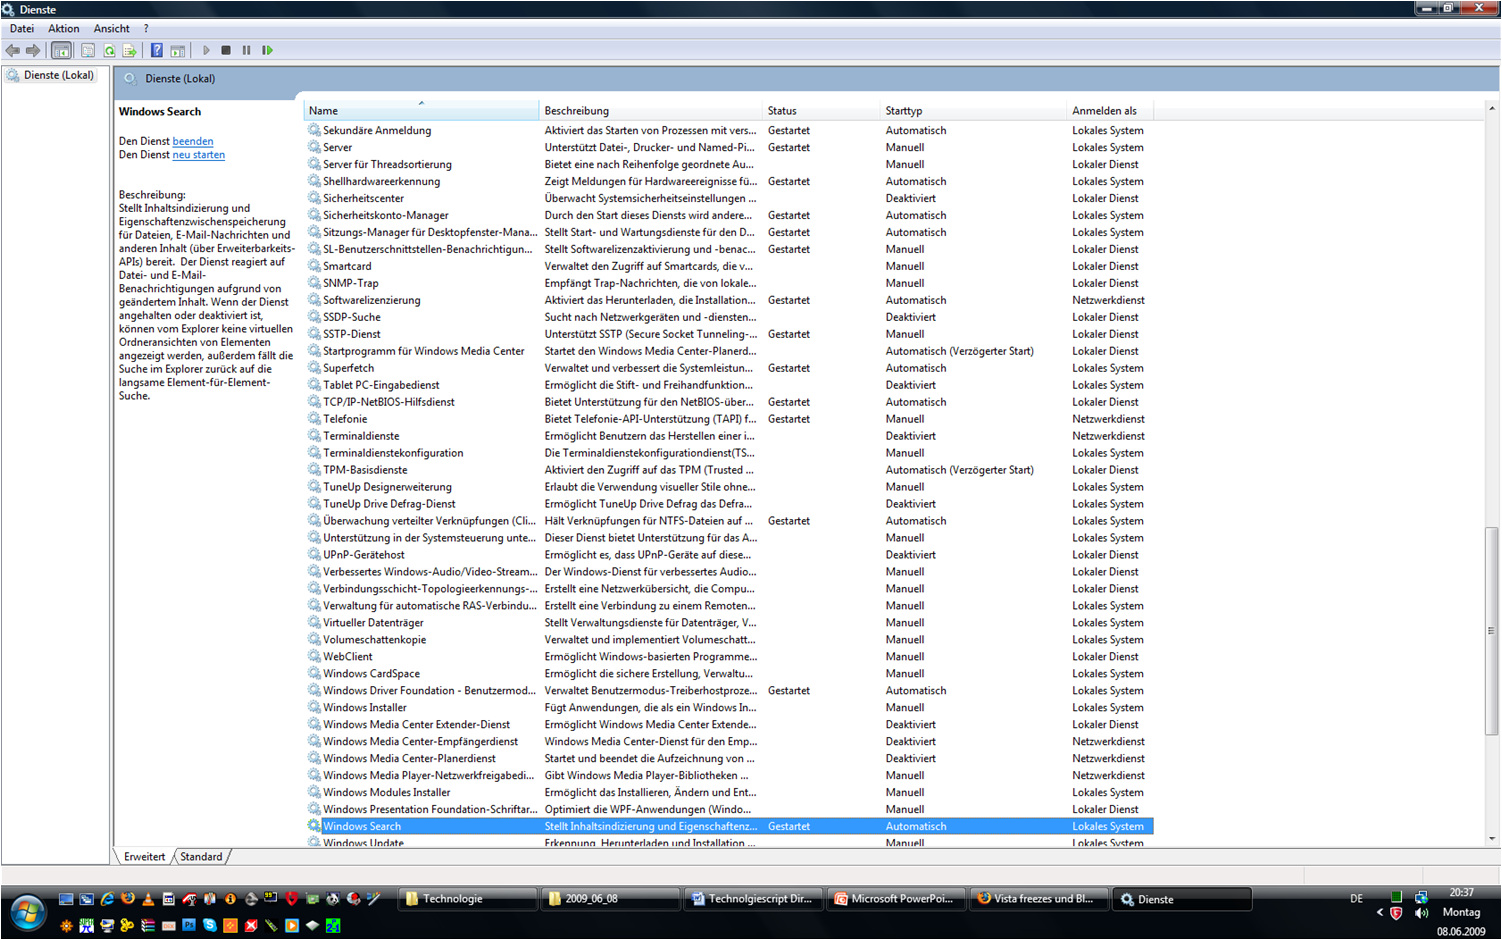Viewport: 1502px width, 940px height.
Task: Launch WinRAR books icon in quick launch
Action: coord(148,925)
